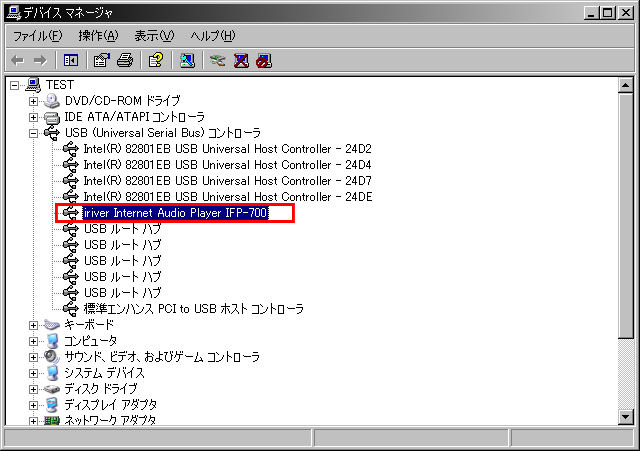
Task: Collapse the USB コントローラ node
Action: [x=33, y=133]
